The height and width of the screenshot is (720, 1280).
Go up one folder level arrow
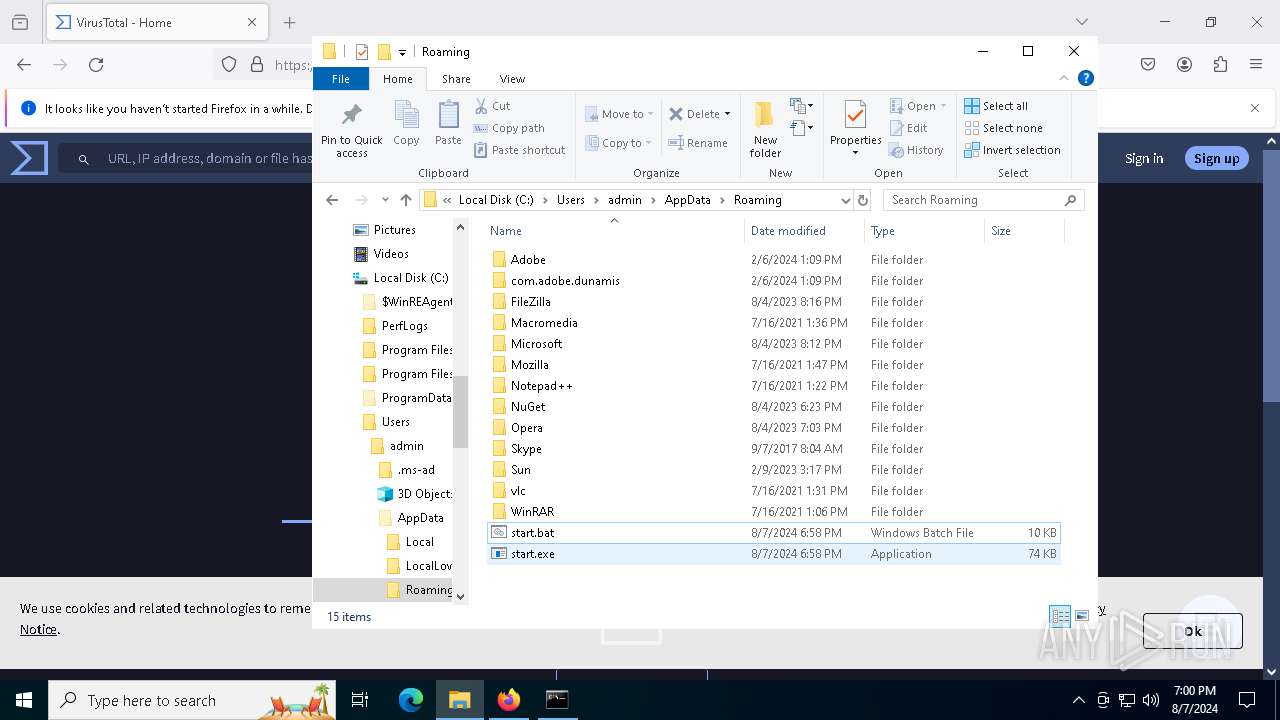[x=405, y=200]
